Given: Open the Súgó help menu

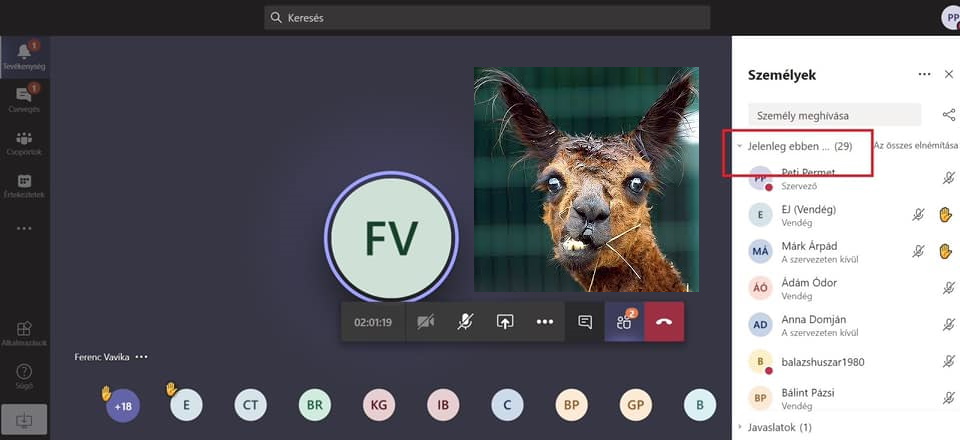Looking at the screenshot, I should [x=24, y=376].
